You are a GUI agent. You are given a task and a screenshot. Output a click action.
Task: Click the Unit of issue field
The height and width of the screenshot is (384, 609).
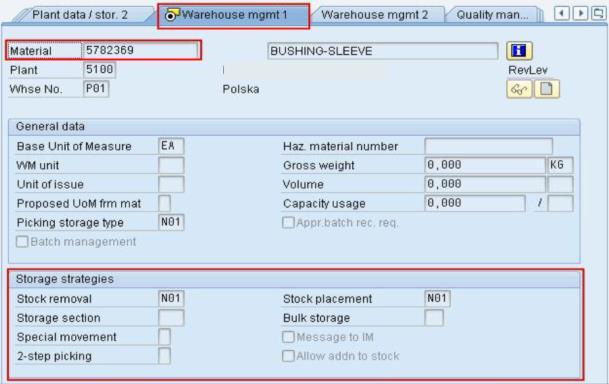171,184
